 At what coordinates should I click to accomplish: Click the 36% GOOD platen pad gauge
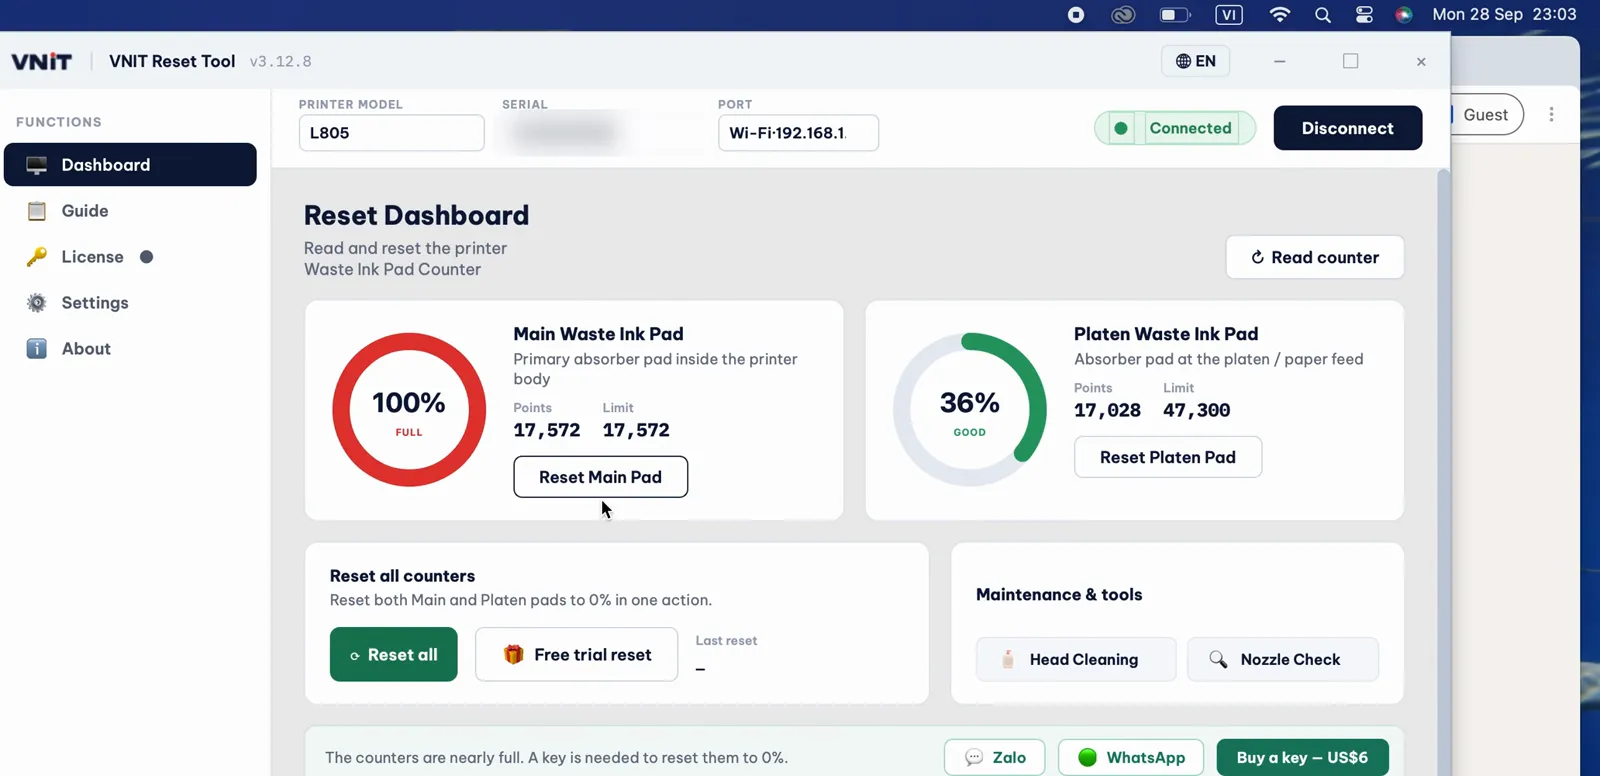tap(970, 410)
